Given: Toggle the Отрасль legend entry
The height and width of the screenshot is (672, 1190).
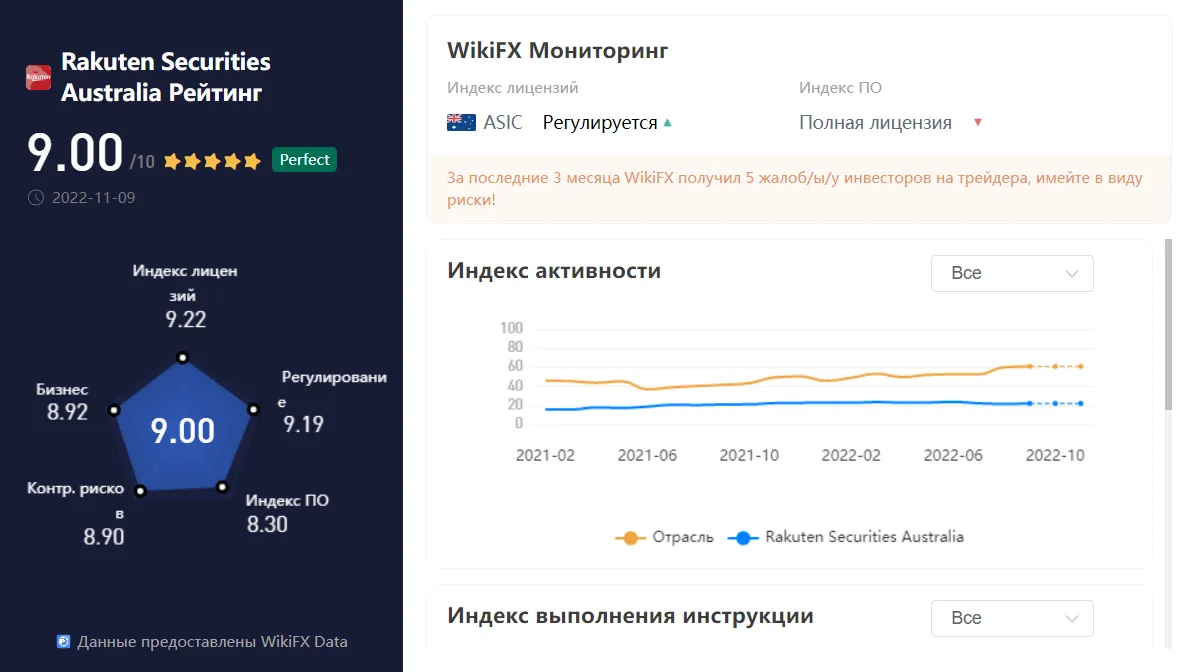Looking at the screenshot, I should click(x=664, y=537).
